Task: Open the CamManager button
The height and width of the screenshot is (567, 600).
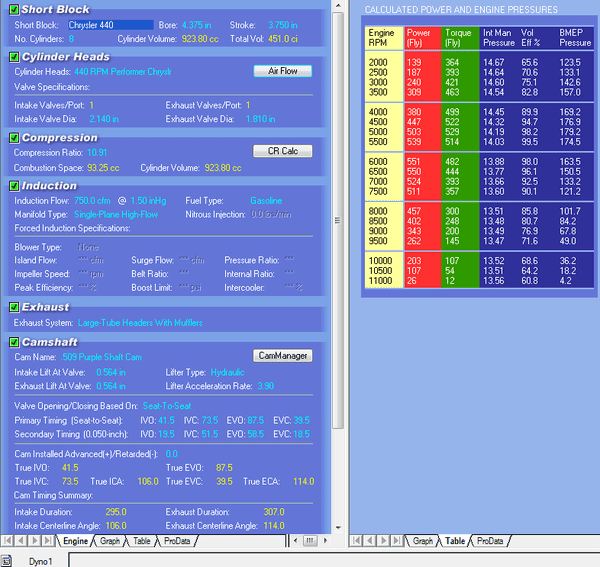Action: (282, 356)
